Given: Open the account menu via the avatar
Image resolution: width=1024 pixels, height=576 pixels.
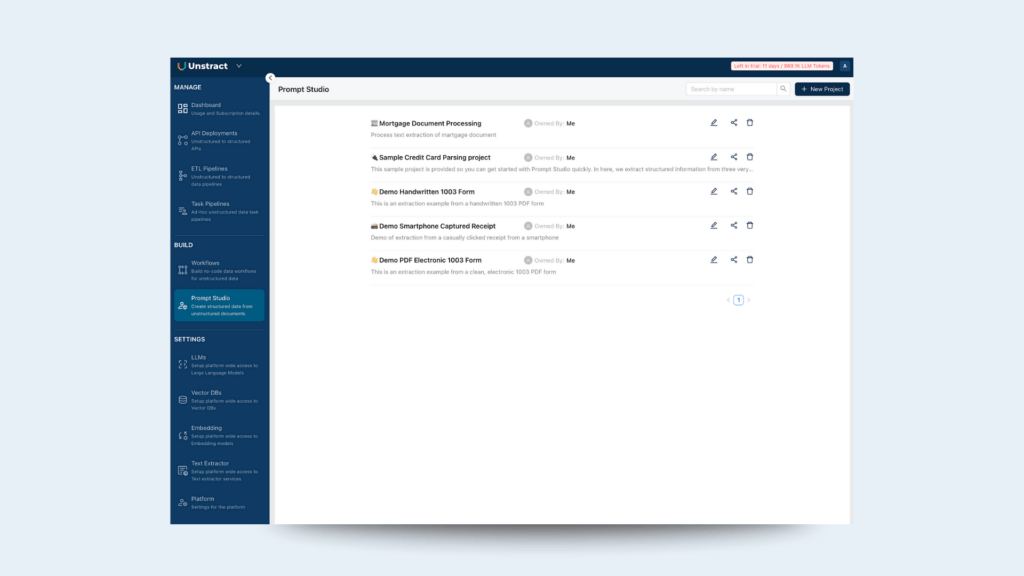Looking at the screenshot, I should click(x=845, y=66).
